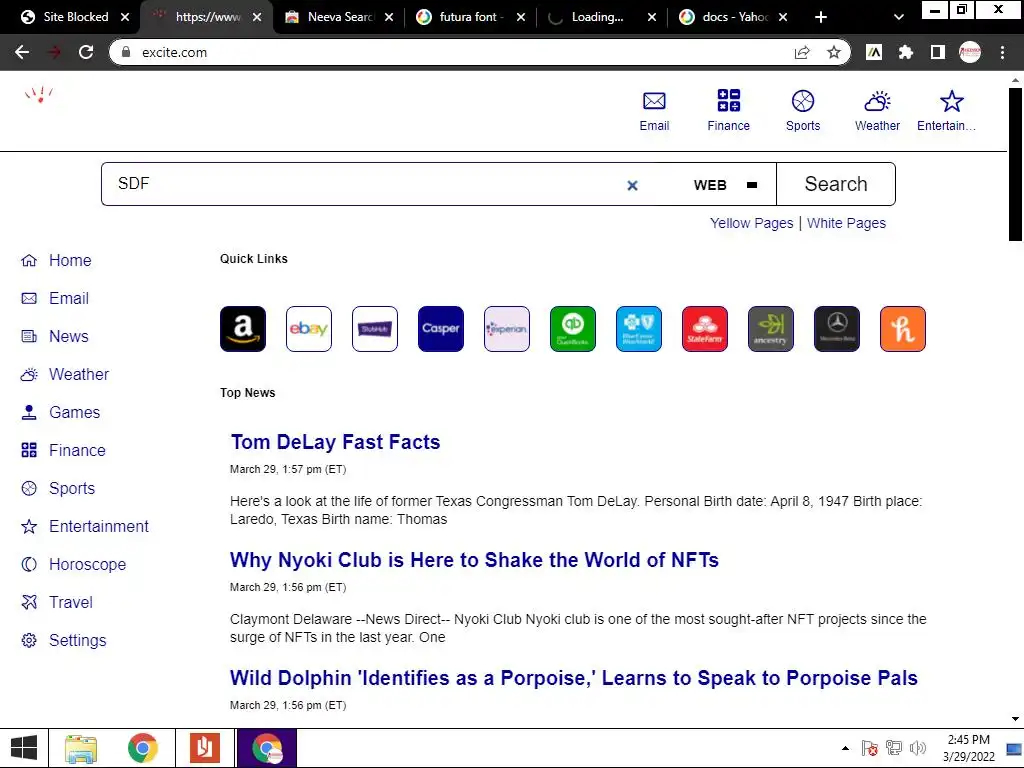The height and width of the screenshot is (768, 1024).
Task: Open the browser extensions puzzle icon
Action: (905, 52)
